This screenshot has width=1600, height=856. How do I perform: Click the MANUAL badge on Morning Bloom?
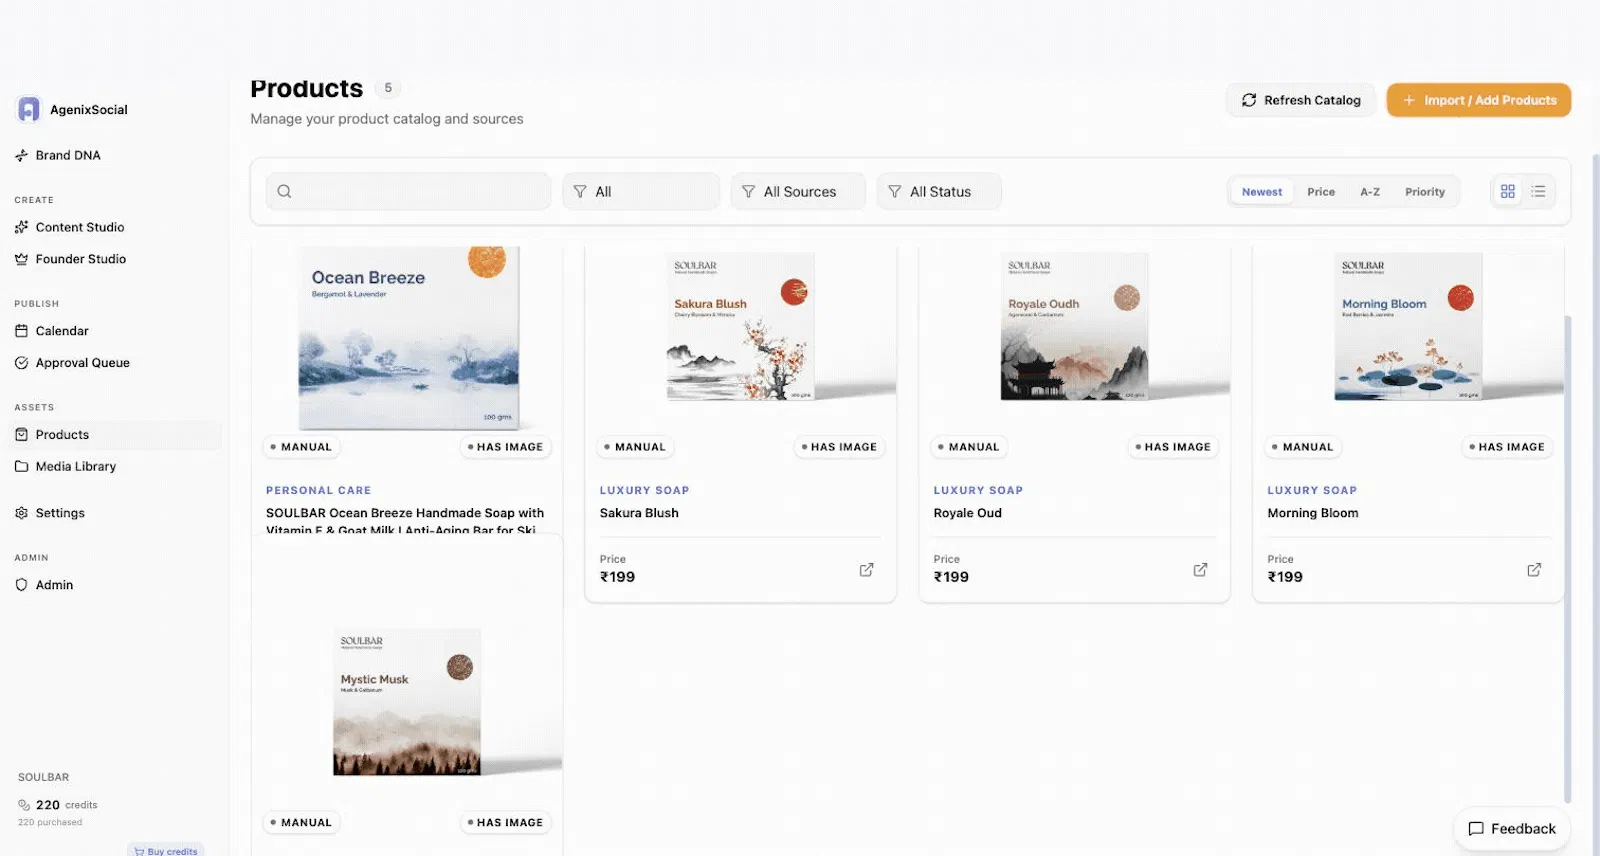1302,447
